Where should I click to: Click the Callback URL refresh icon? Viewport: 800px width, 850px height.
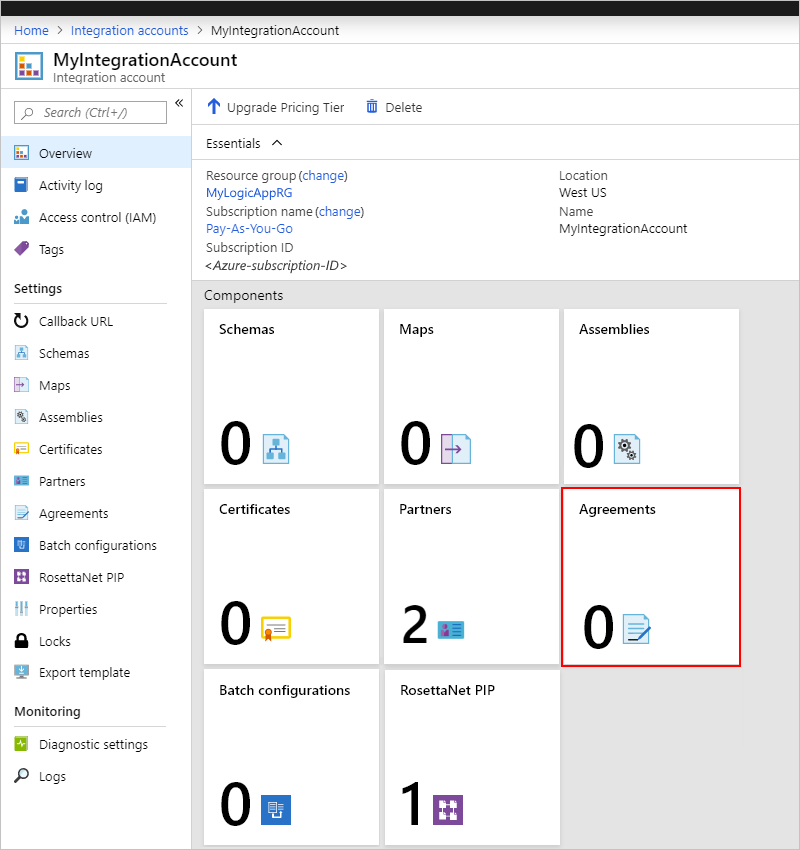tap(21, 321)
